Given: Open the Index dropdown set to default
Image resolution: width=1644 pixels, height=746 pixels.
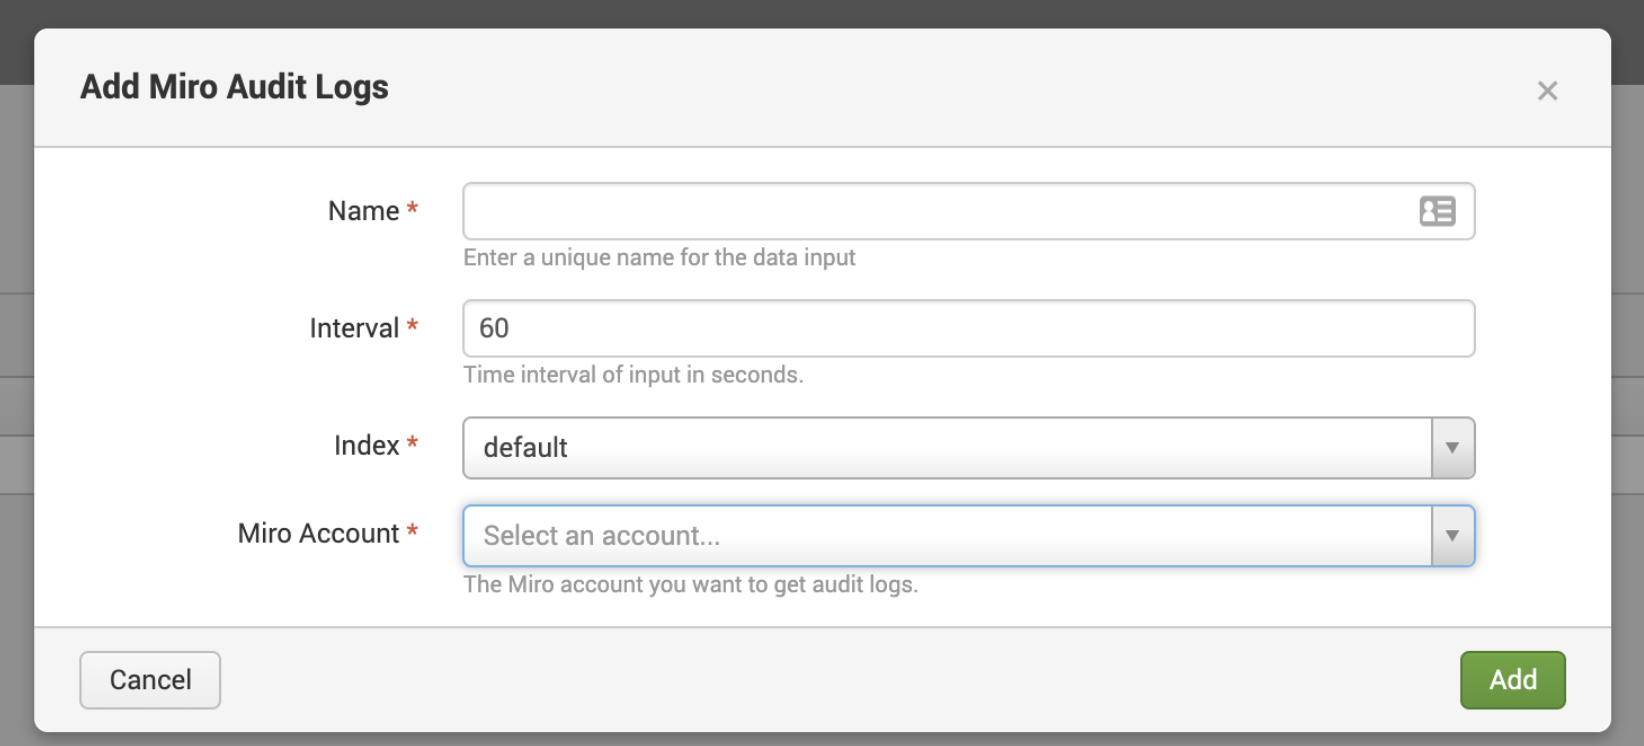Looking at the screenshot, I should (946, 448).
